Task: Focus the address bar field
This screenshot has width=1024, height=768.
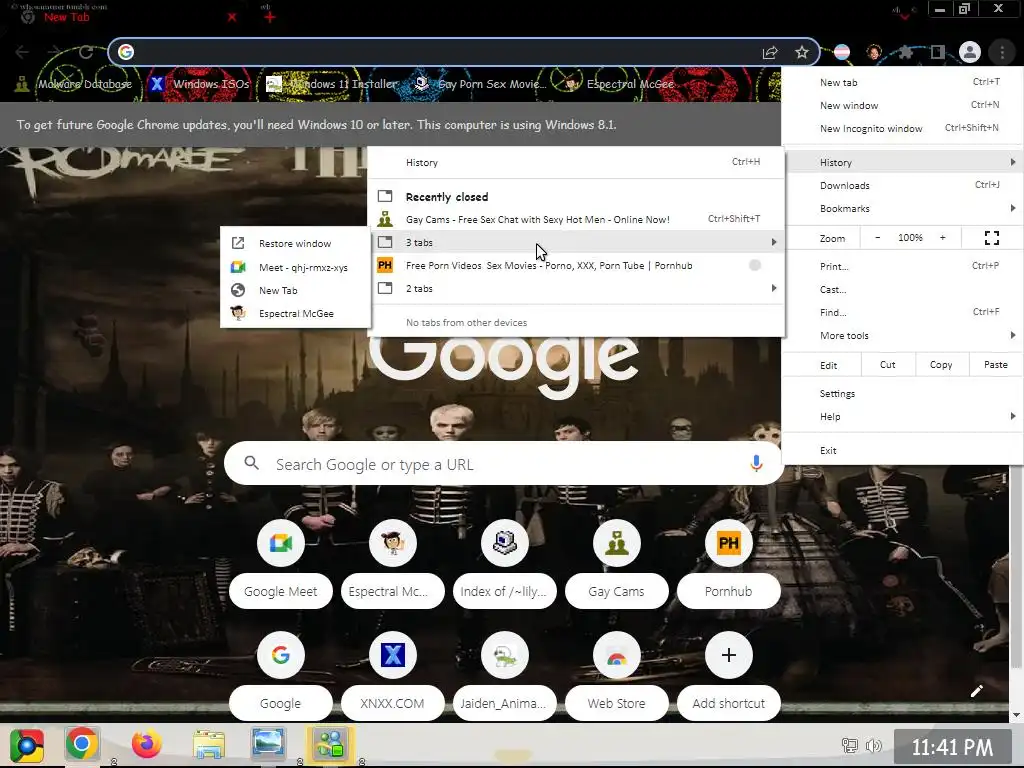Action: point(444,52)
